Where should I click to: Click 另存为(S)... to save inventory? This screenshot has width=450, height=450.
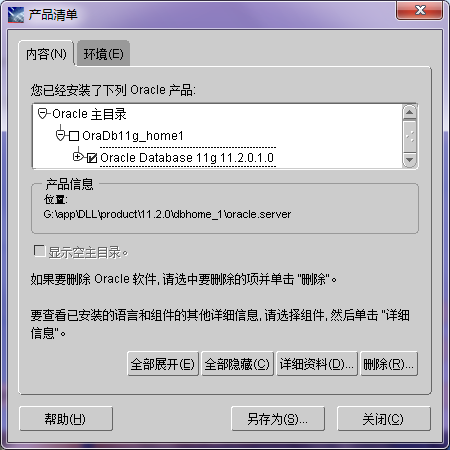278,419
